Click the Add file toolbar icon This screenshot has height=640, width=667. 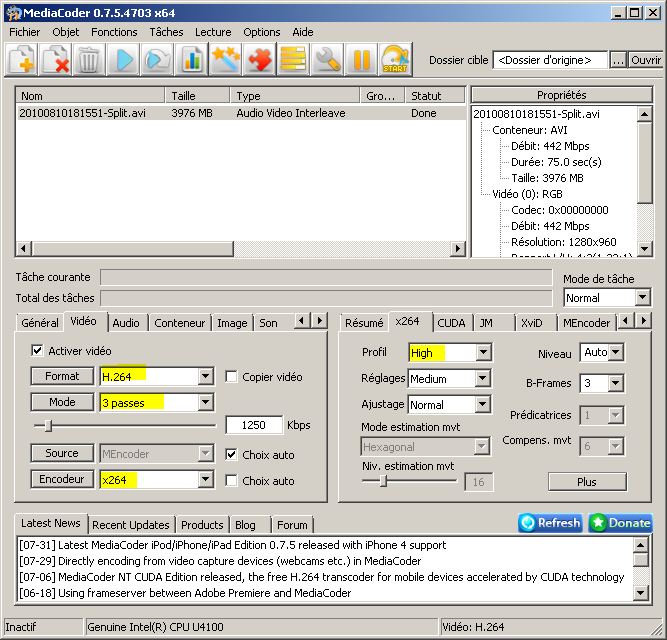21,60
